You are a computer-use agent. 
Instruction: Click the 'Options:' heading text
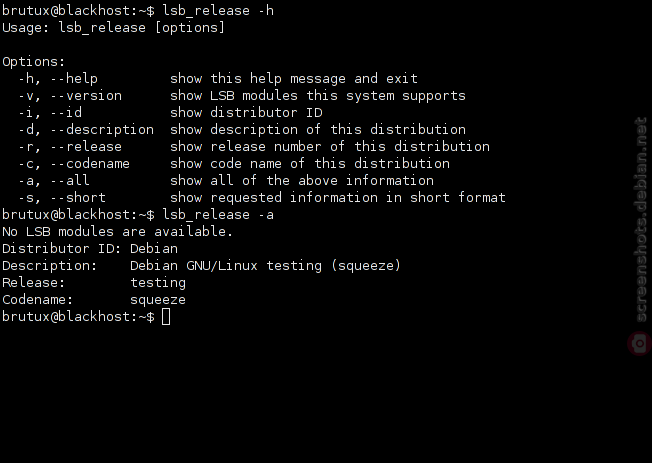[x=34, y=62]
